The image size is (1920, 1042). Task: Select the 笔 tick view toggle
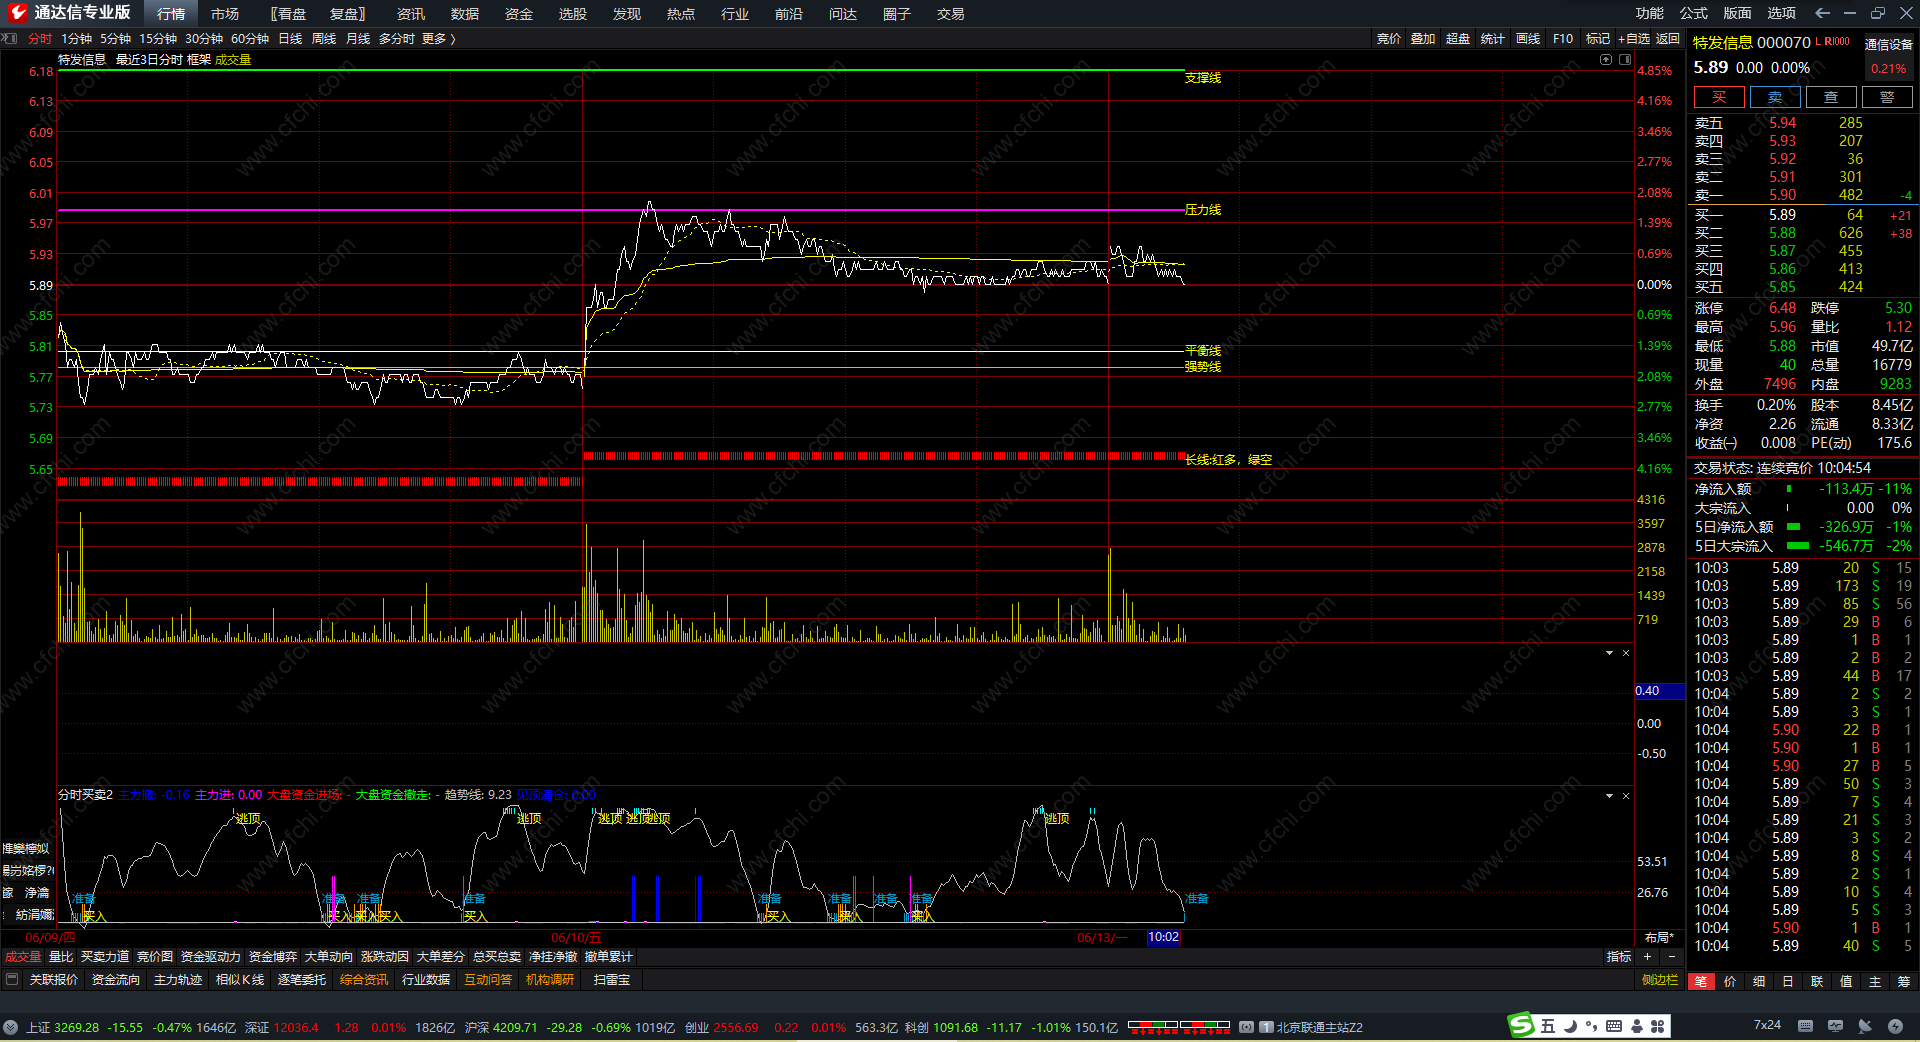pyautogui.click(x=1701, y=982)
